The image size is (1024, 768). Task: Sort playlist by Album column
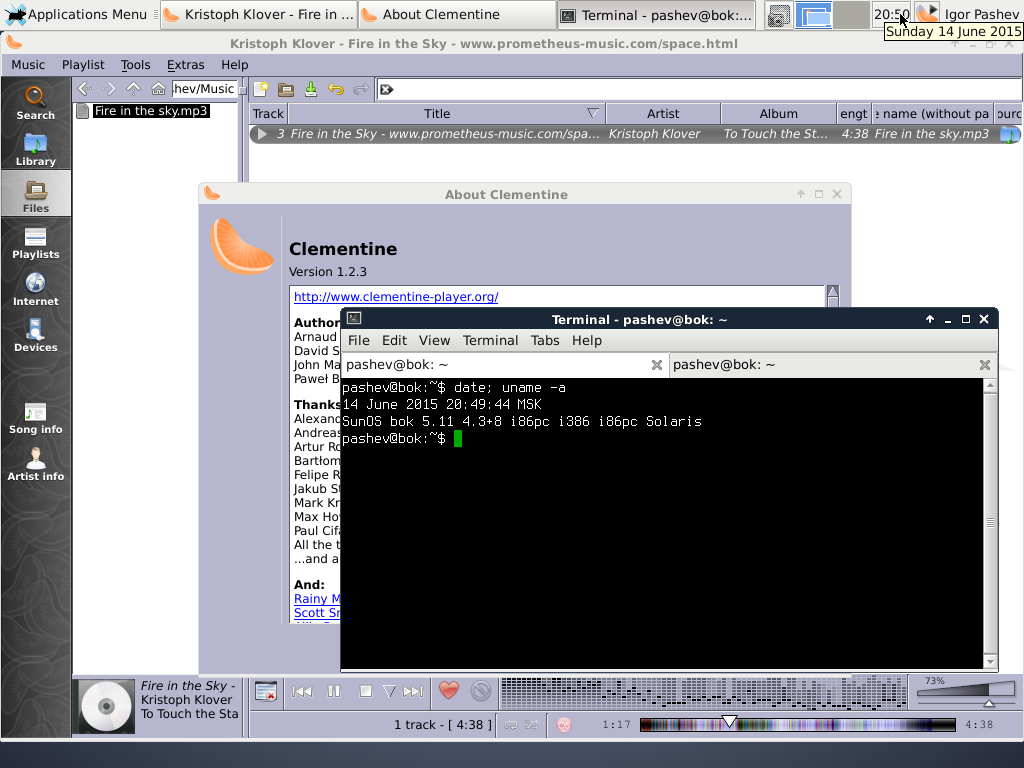pyautogui.click(x=778, y=114)
